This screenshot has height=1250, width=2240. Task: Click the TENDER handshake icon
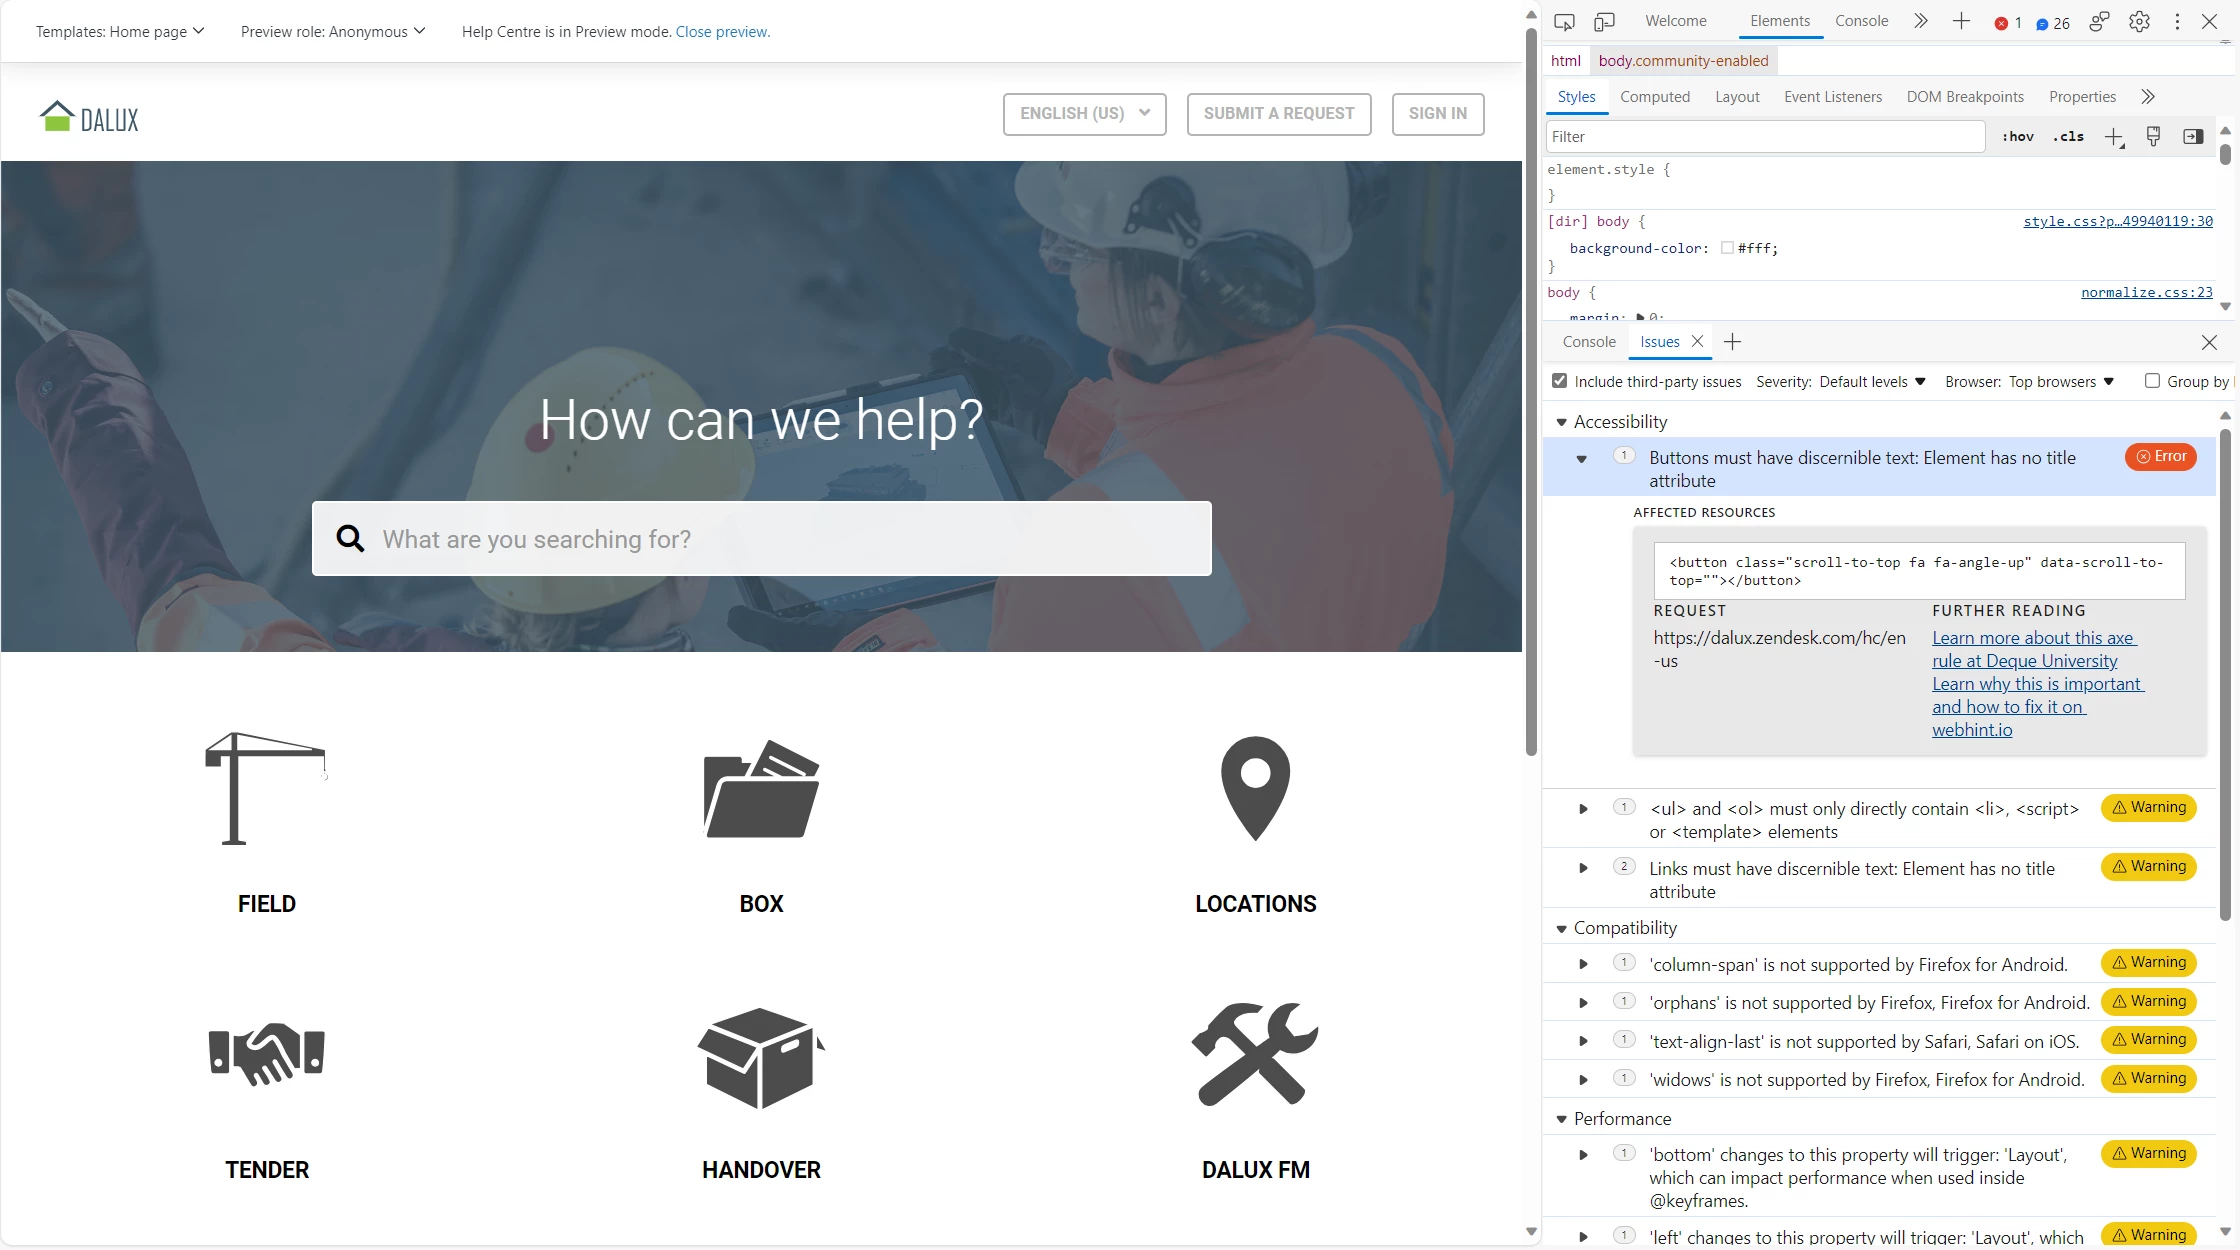click(266, 1054)
